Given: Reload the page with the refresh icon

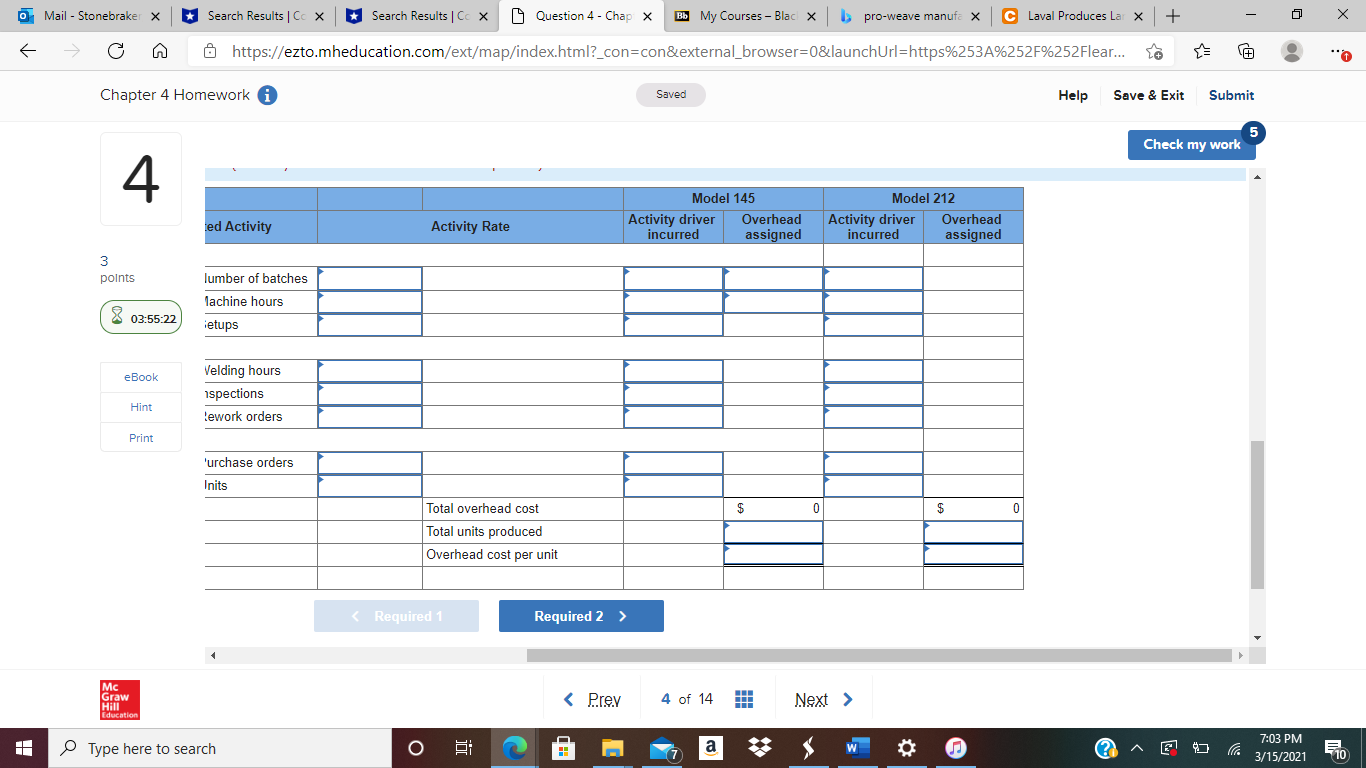Looking at the screenshot, I should point(116,52).
